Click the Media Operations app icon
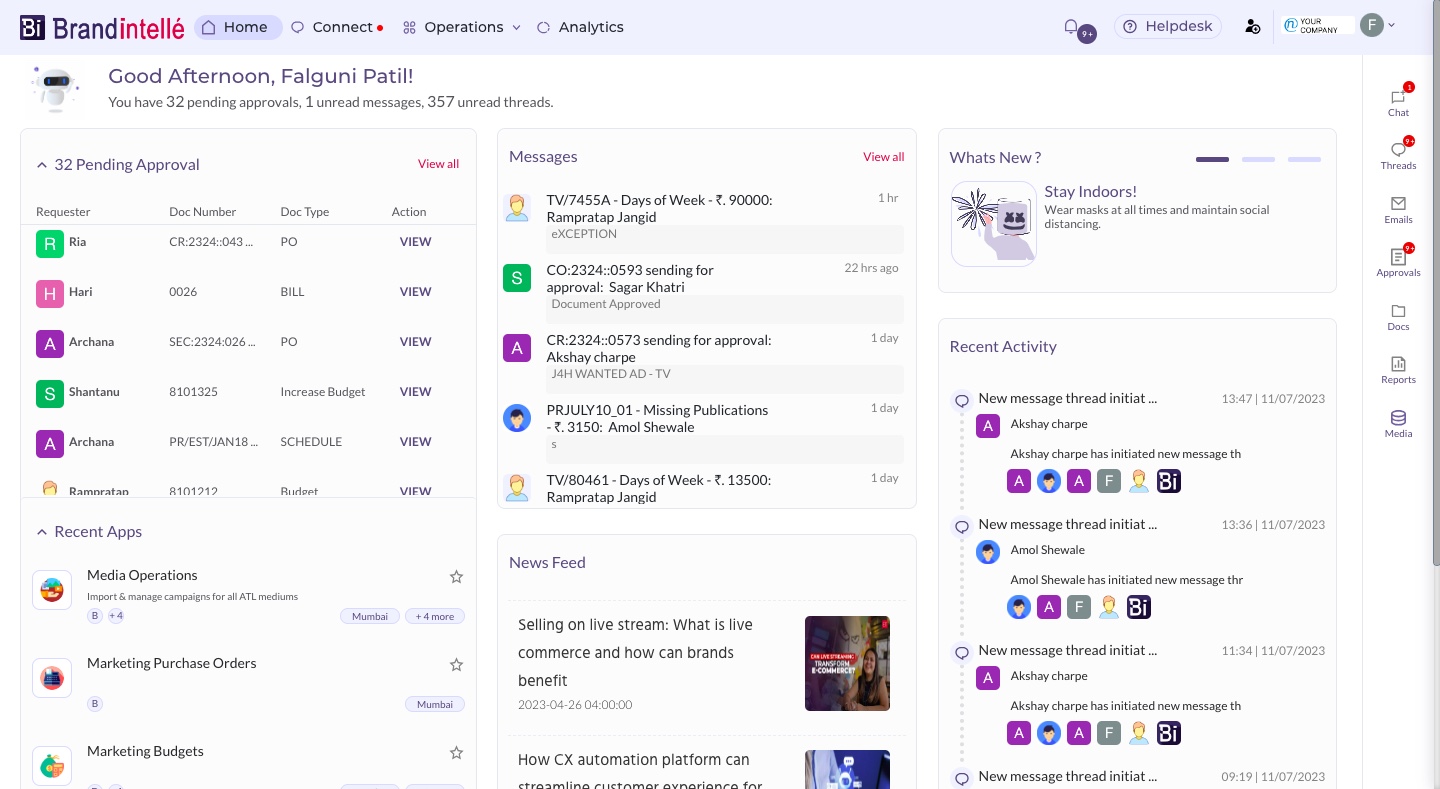Screen dimensions: 1440x789 pos(52,590)
